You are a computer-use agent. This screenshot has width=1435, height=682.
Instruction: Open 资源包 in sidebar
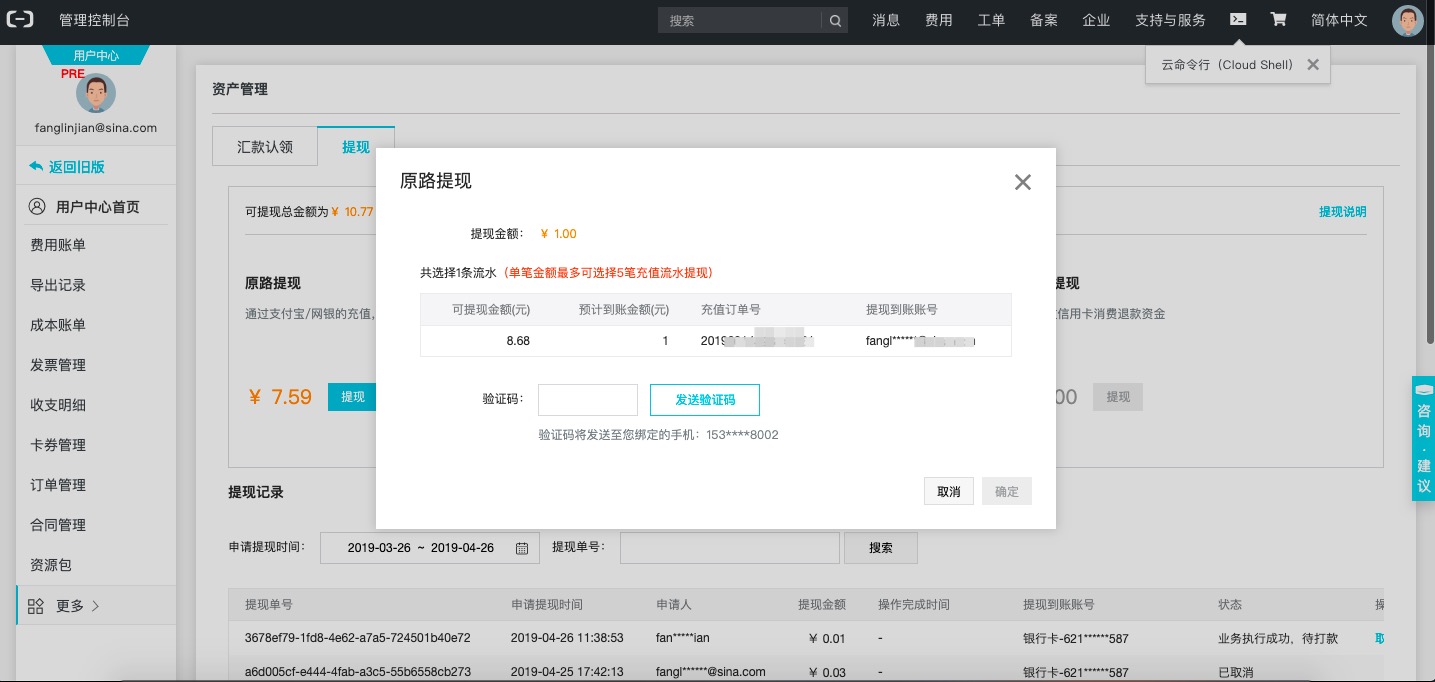(x=51, y=565)
